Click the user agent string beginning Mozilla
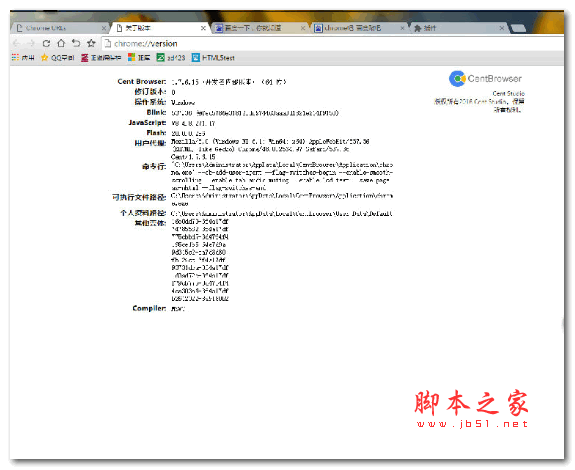The image size is (575, 470). tap(270, 149)
